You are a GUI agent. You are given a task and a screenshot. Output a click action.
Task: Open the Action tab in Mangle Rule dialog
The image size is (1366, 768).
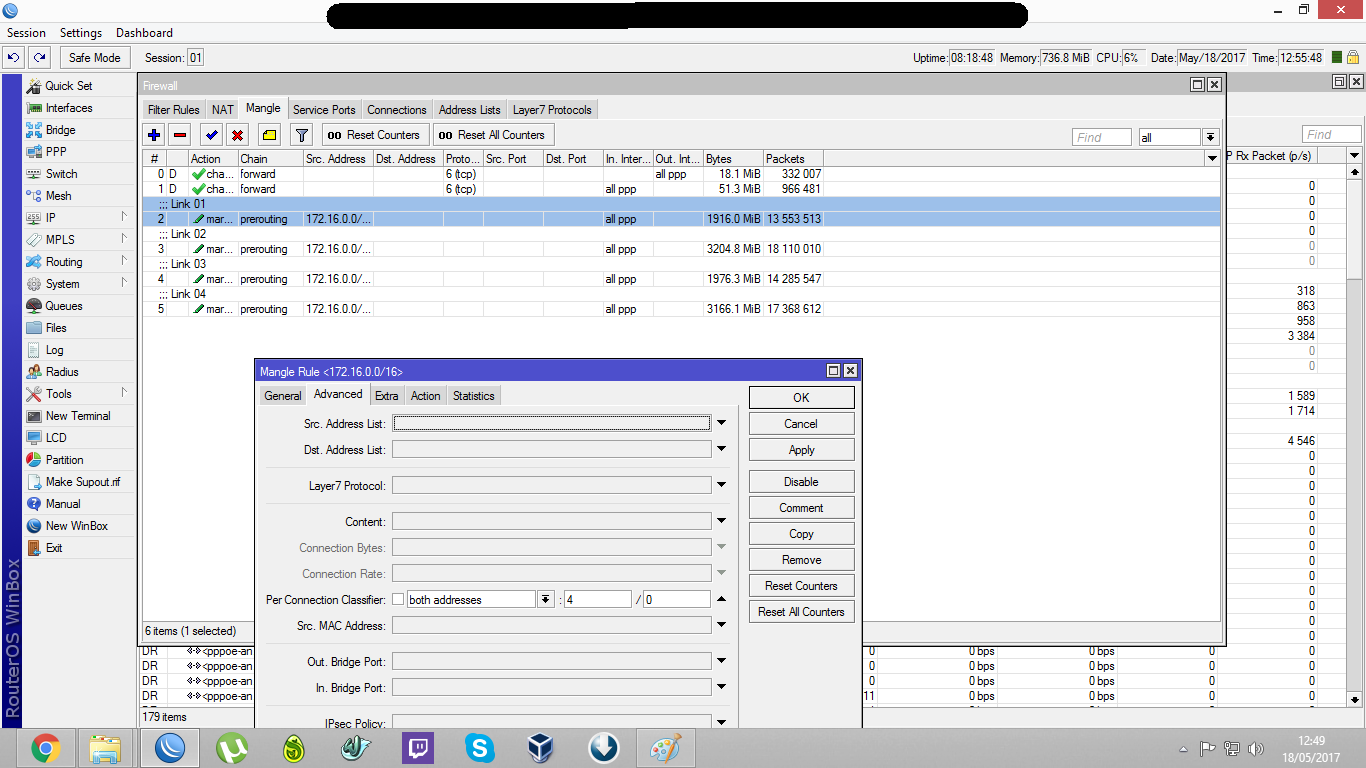[425, 396]
